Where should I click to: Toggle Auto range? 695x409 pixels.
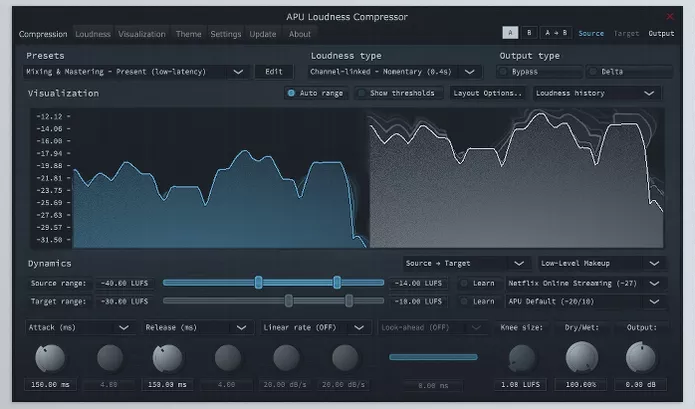(316, 93)
